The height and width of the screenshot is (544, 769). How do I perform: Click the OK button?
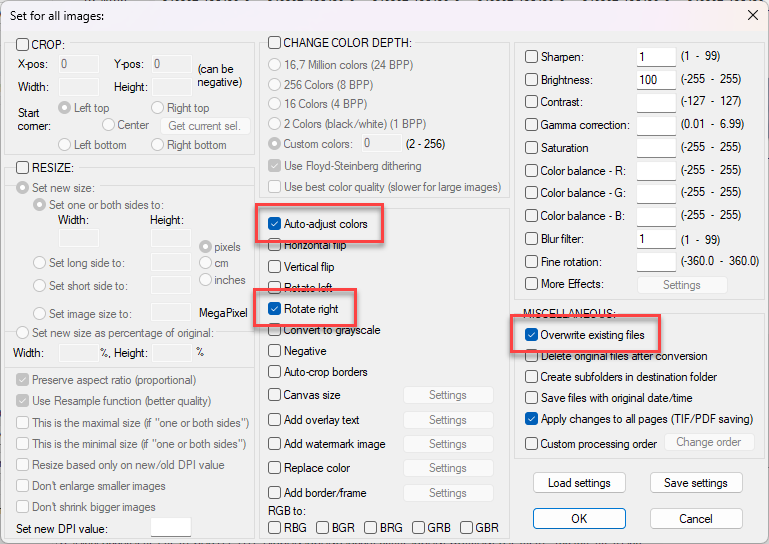click(579, 519)
